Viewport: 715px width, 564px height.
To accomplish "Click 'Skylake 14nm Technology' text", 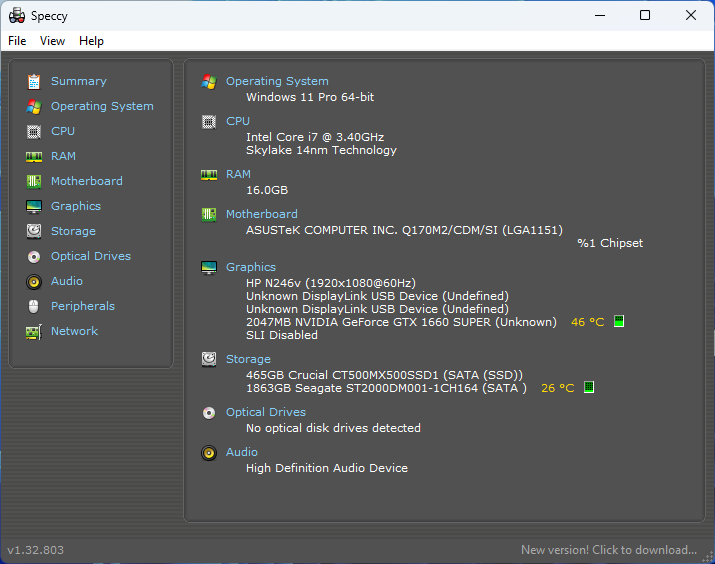I will click(321, 150).
